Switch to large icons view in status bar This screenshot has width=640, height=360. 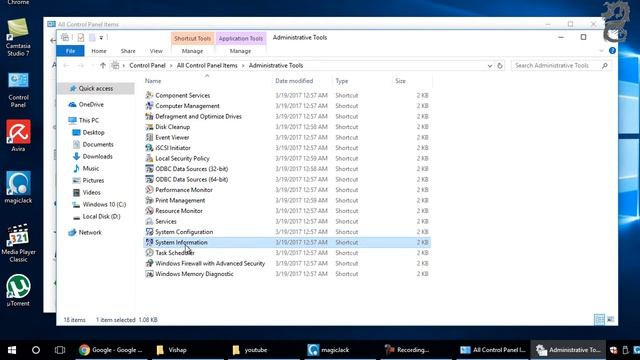(610, 320)
